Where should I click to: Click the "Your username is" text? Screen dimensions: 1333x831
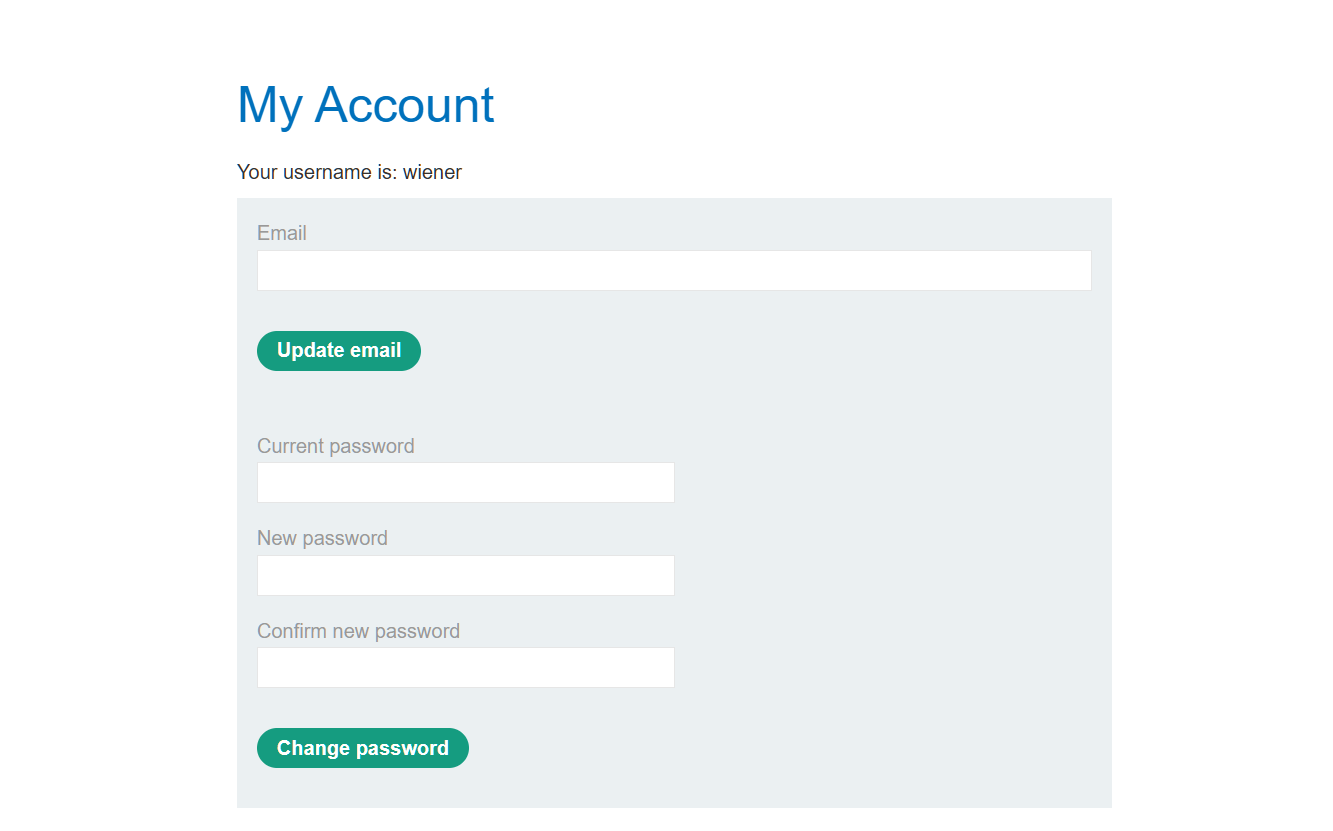coord(317,172)
